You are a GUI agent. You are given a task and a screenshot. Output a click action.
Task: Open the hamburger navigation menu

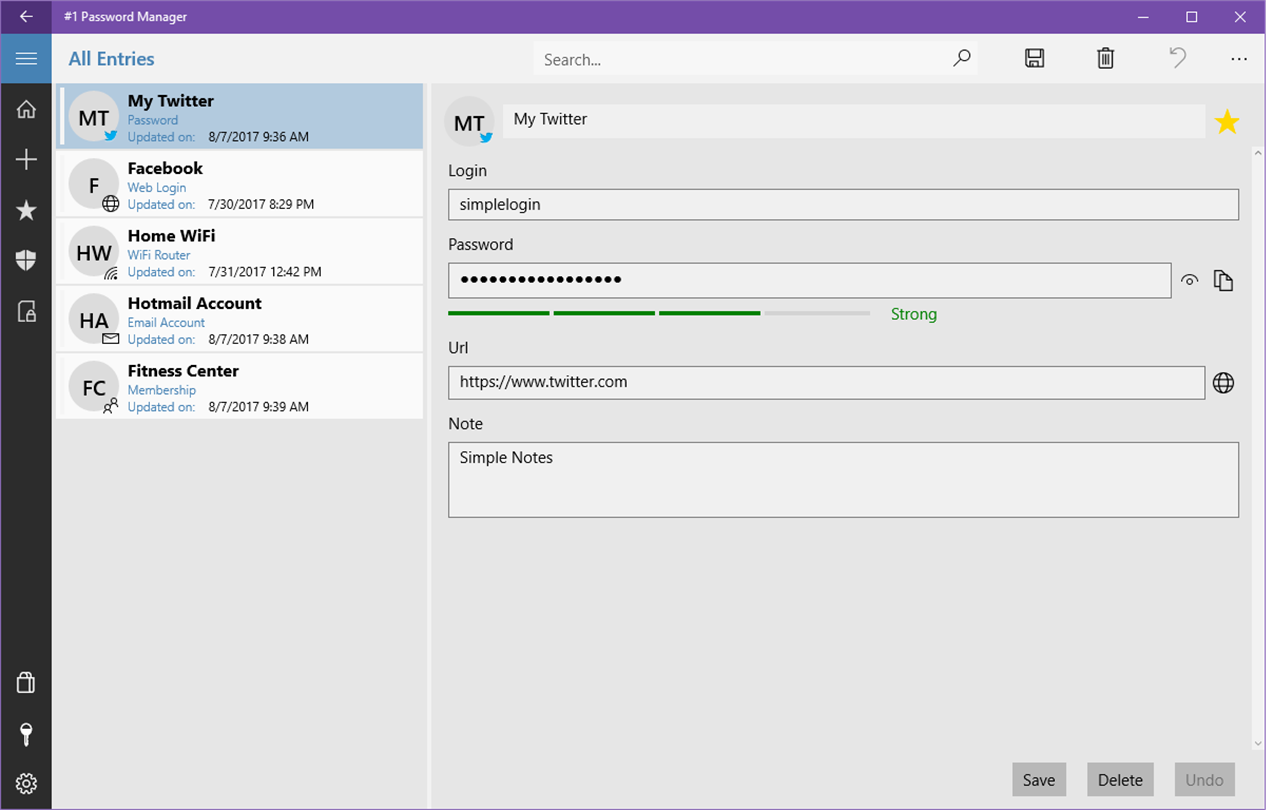(26, 59)
